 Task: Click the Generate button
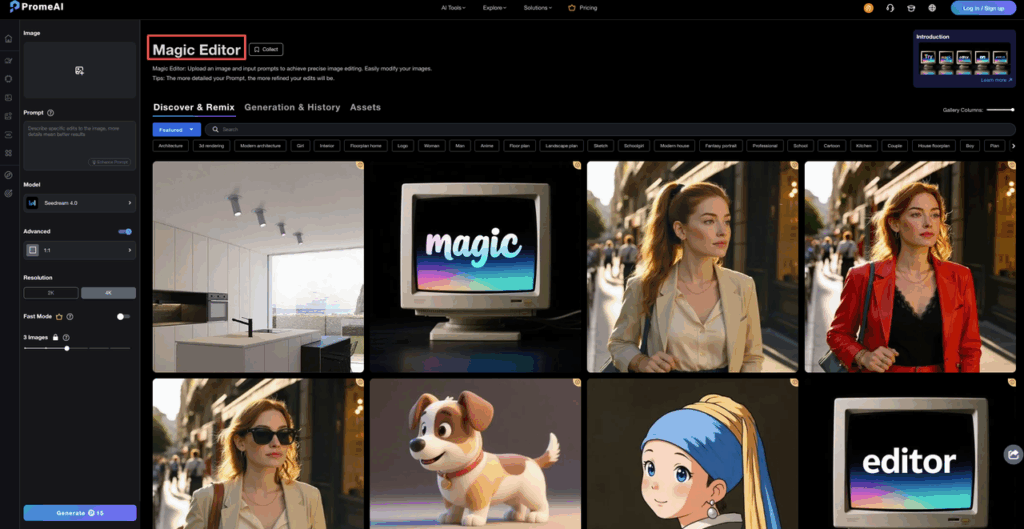pyautogui.click(x=80, y=513)
